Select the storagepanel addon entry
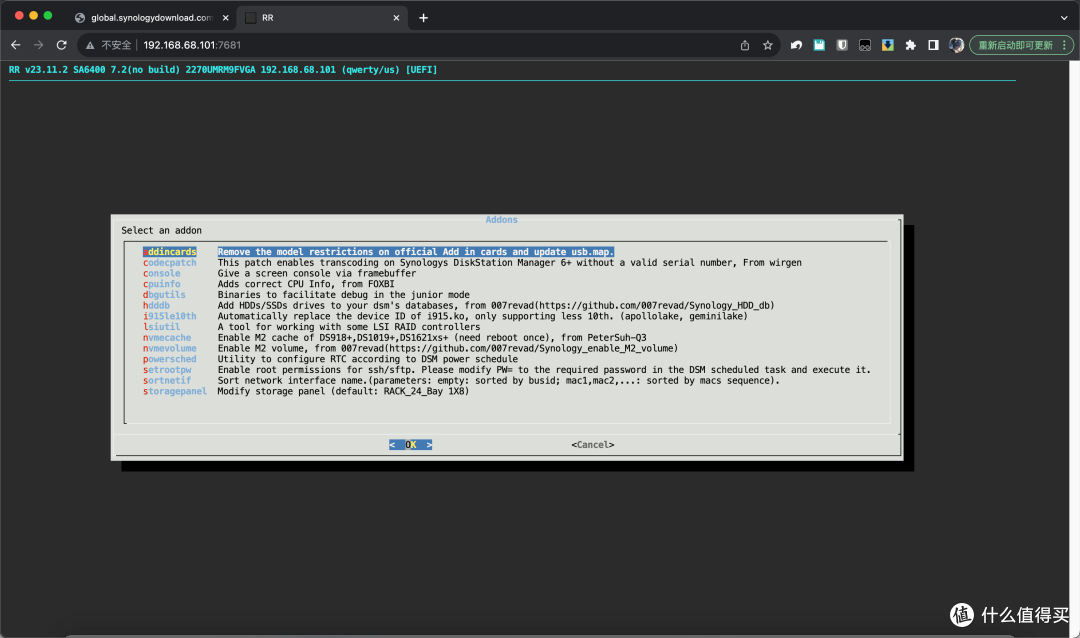The height and width of the screenshot is (638, 1080). click(174, 391)
